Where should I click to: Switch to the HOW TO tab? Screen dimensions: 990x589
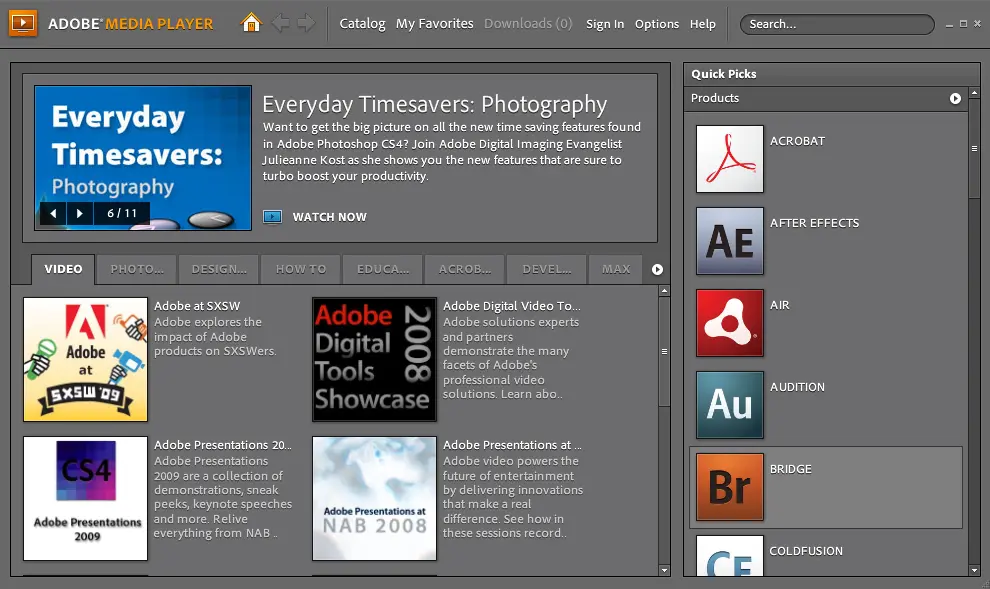pyautogui.click(x=300, y=268)
